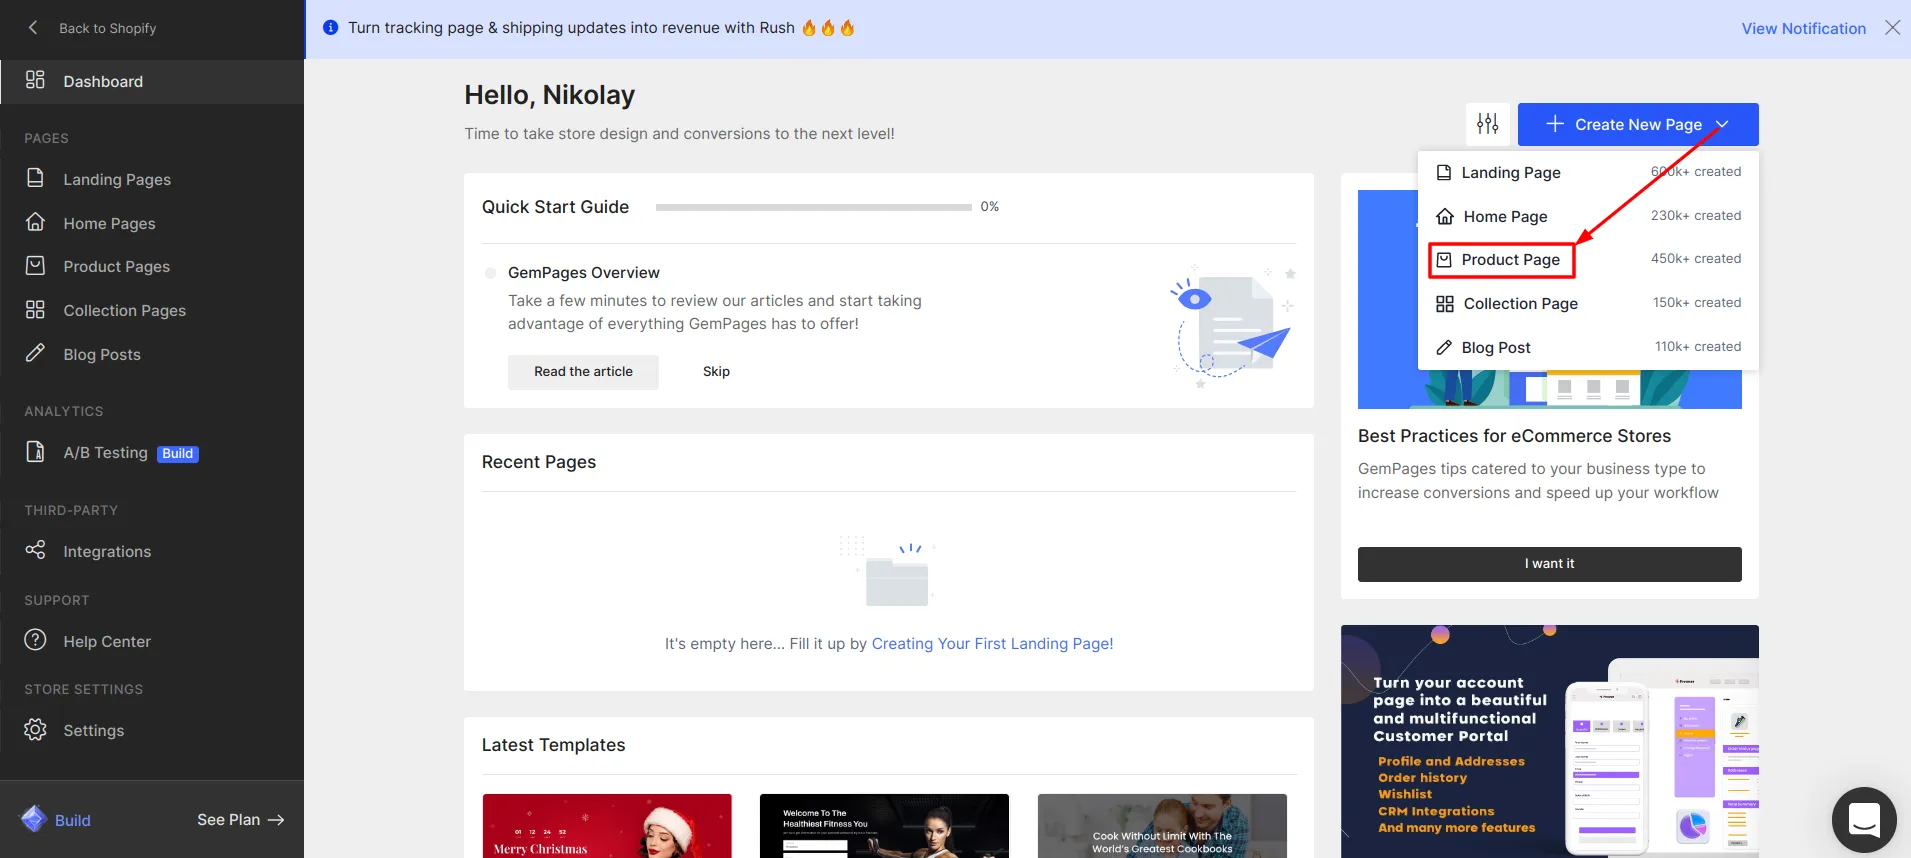The image size is (1911, 858).
Task: Open the Dashboard grid icon
Action: 35,80
